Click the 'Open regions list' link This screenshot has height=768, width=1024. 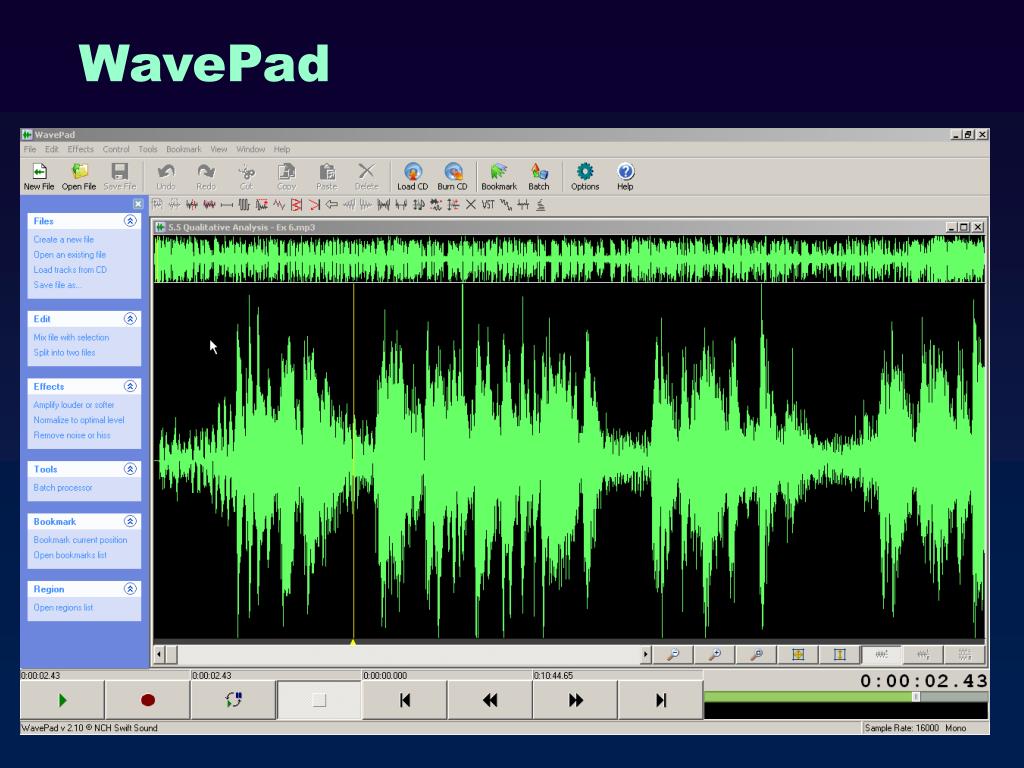[x=63, y=607]
